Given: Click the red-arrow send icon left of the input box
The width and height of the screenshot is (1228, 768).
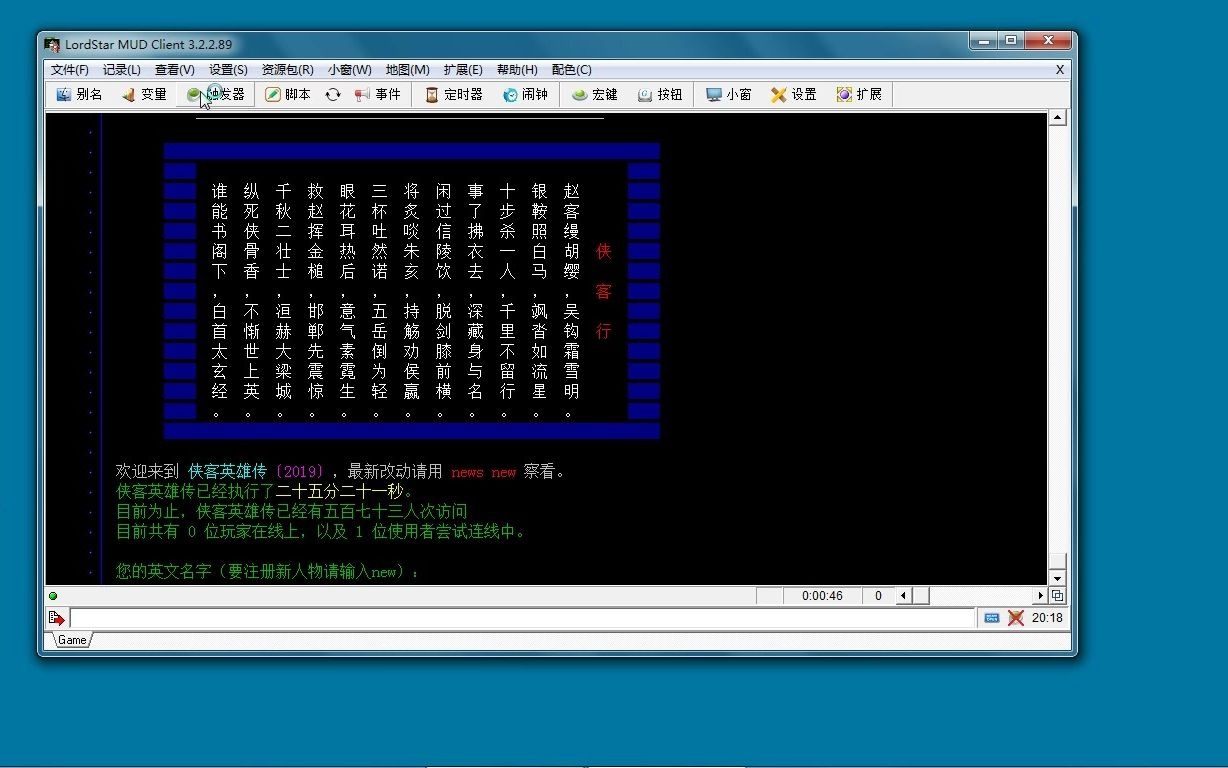Looking at the screenshot, I should pyautogui.click(x=56, y=618).
